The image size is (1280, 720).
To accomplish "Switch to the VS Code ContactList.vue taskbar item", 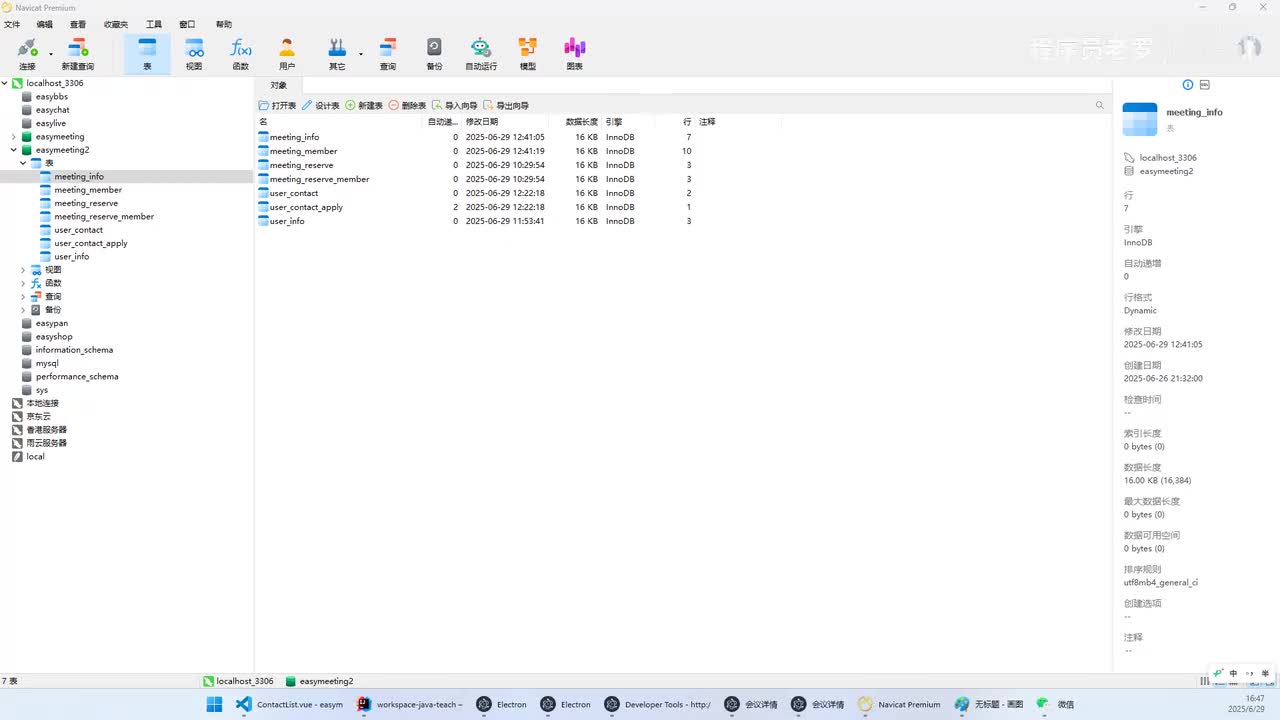I will (290, 704).
